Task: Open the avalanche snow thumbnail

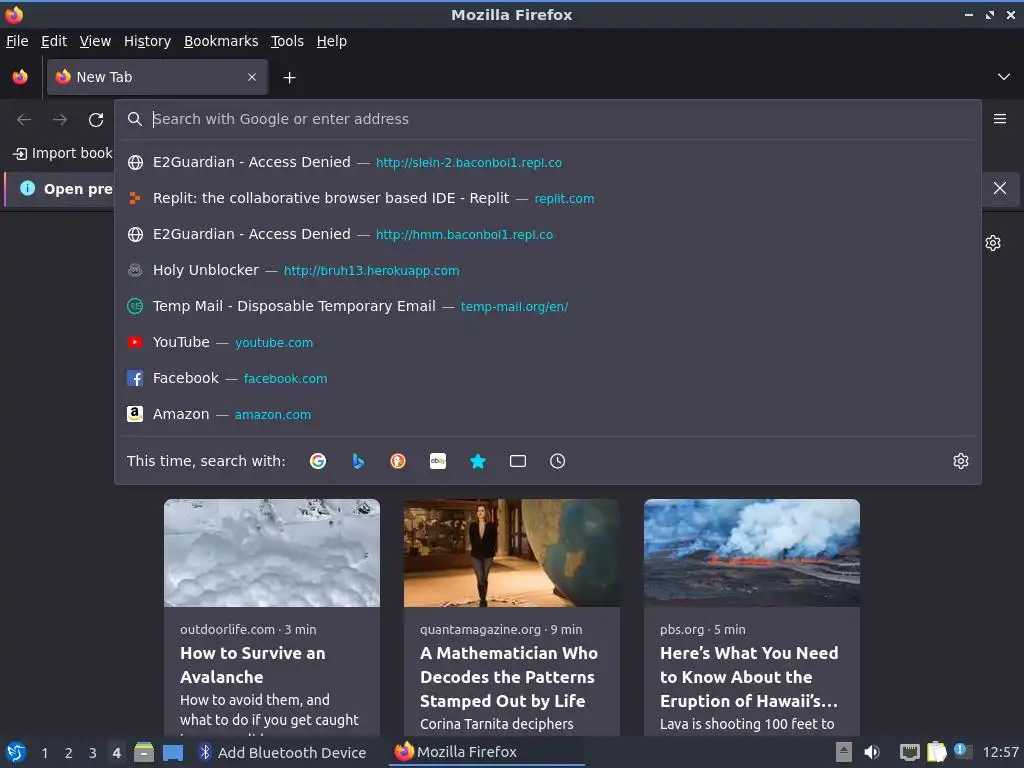Action: [x=272, y=553]
